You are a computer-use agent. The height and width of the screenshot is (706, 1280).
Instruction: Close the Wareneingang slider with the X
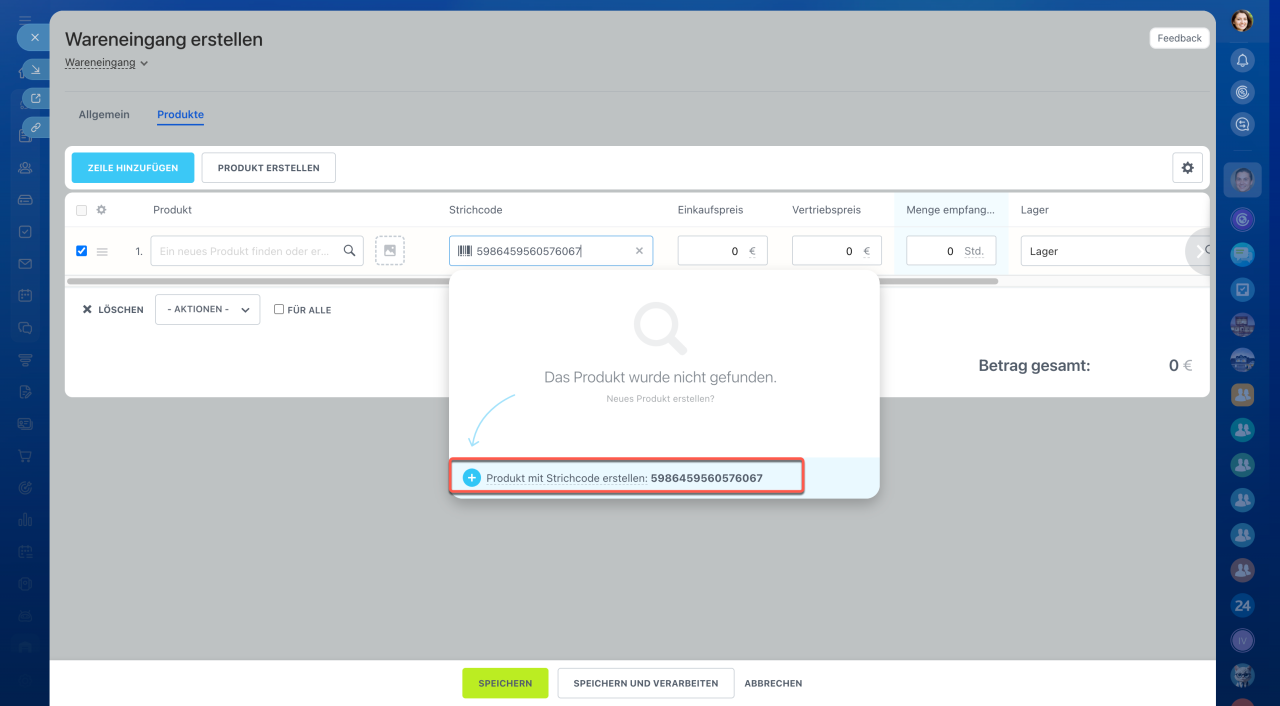[33, 37]
